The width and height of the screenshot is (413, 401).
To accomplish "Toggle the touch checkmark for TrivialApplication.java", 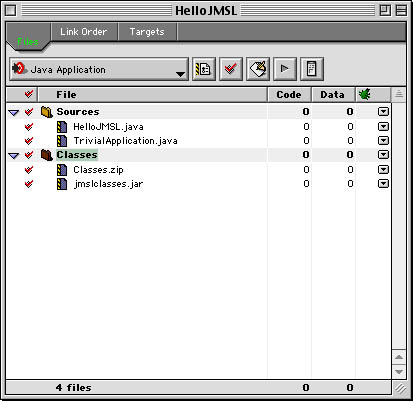I will click(x=29, y=141).
